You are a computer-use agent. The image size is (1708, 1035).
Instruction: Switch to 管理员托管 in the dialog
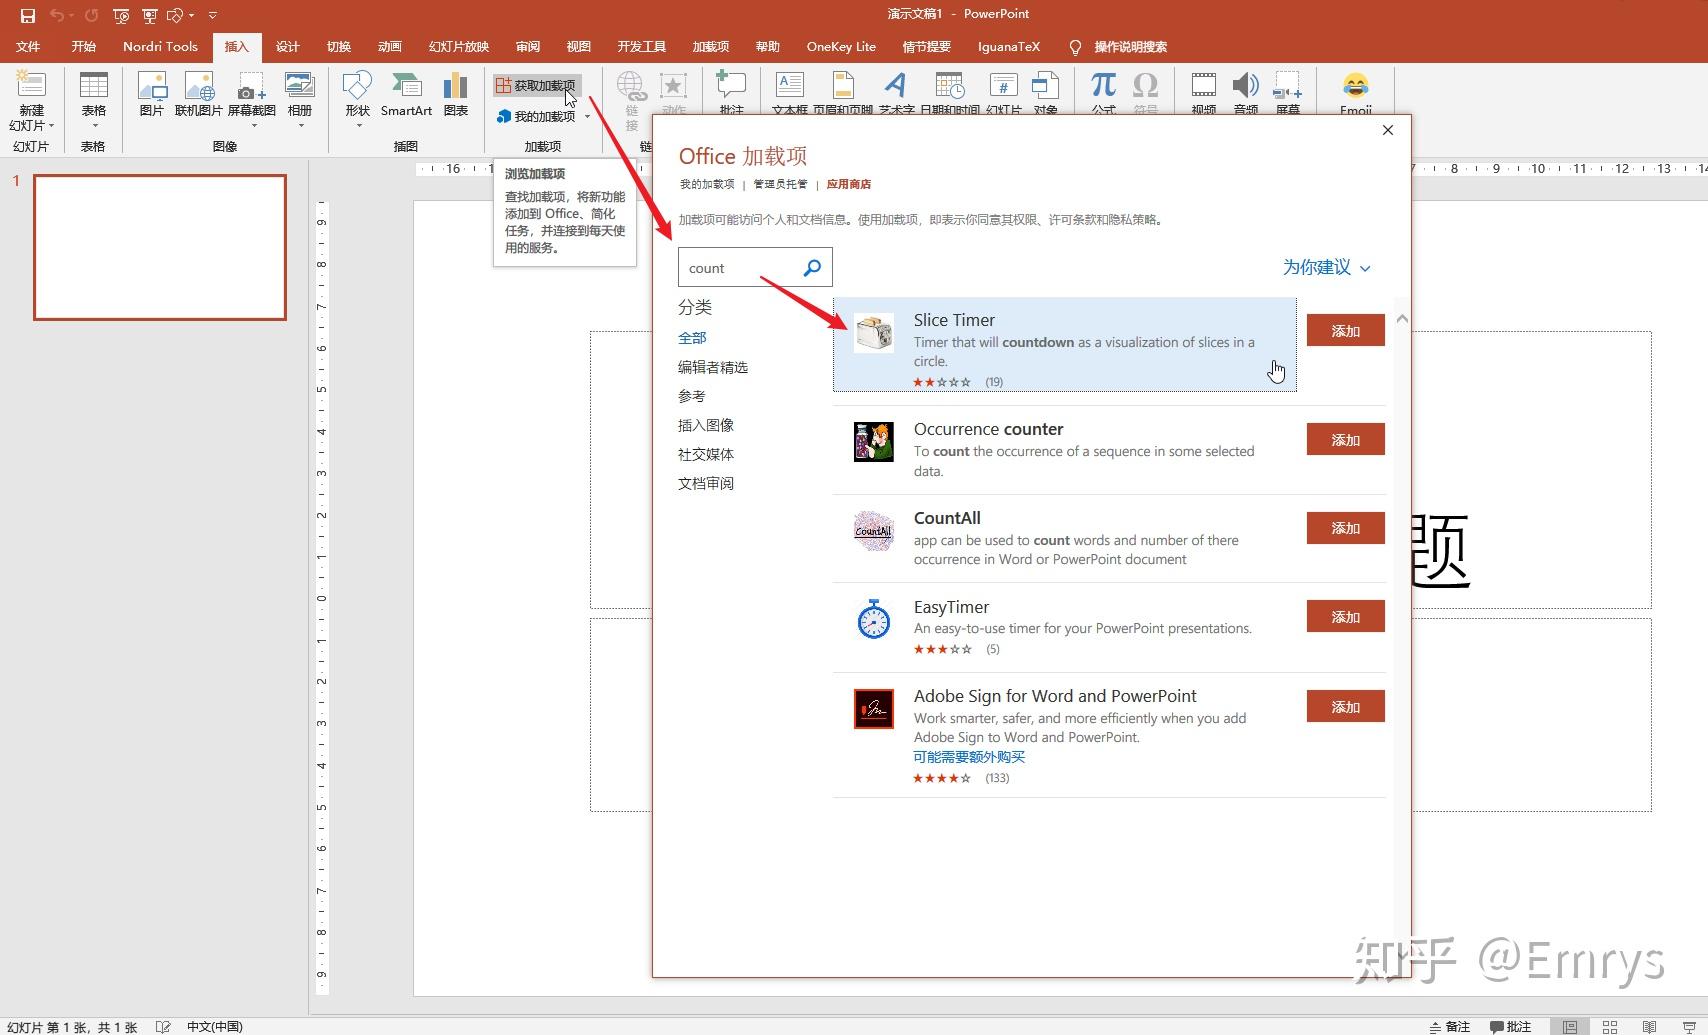coord(780,184)
